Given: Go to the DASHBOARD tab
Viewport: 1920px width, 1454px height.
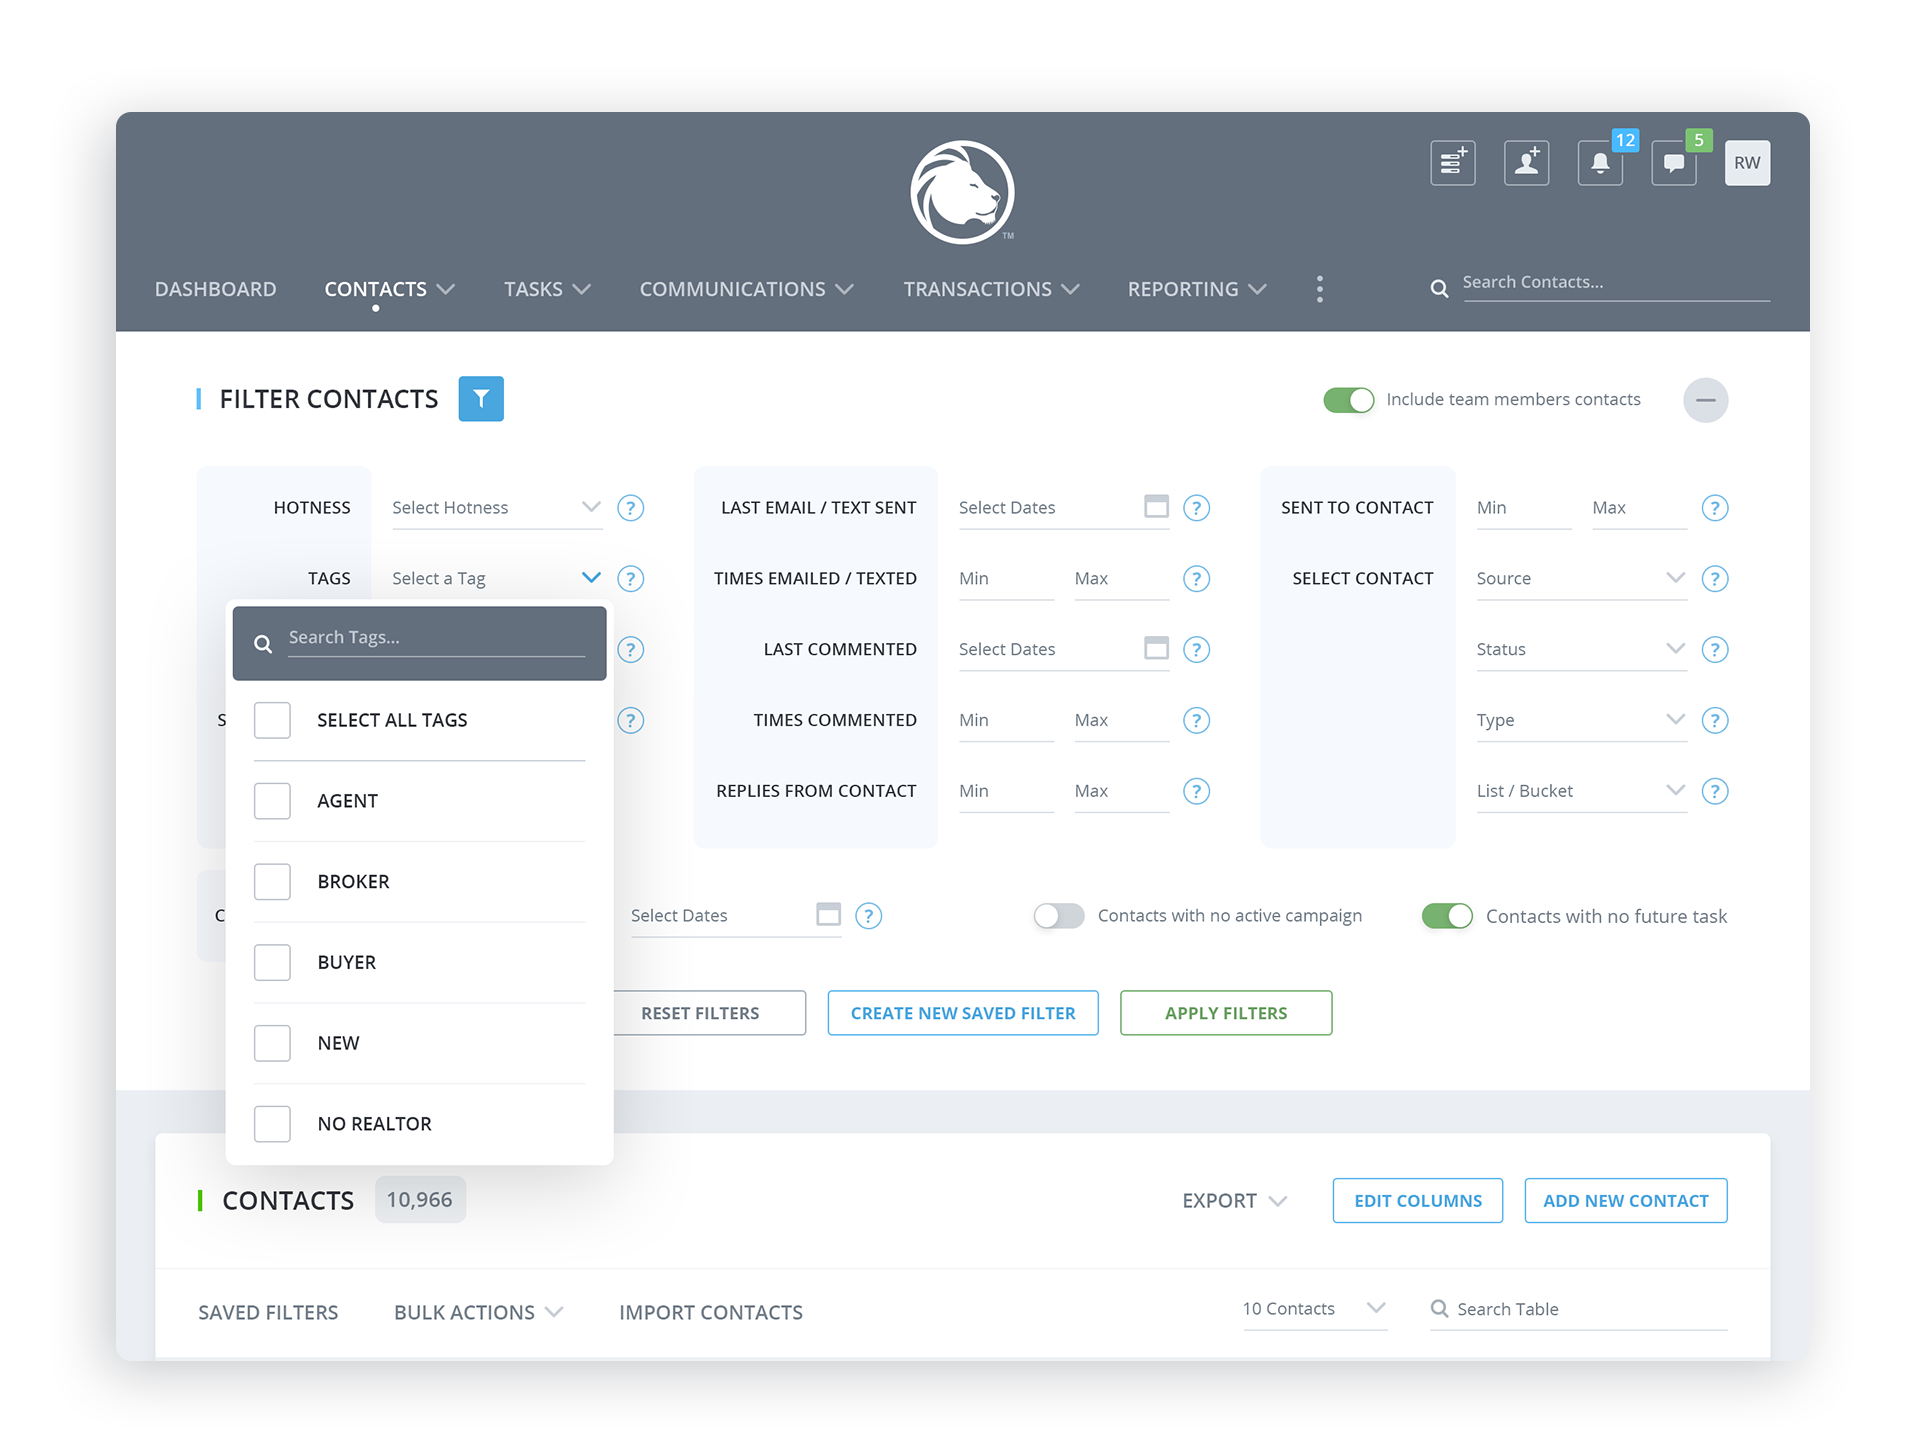Looking at the screenshot, I should pos(215,289).
